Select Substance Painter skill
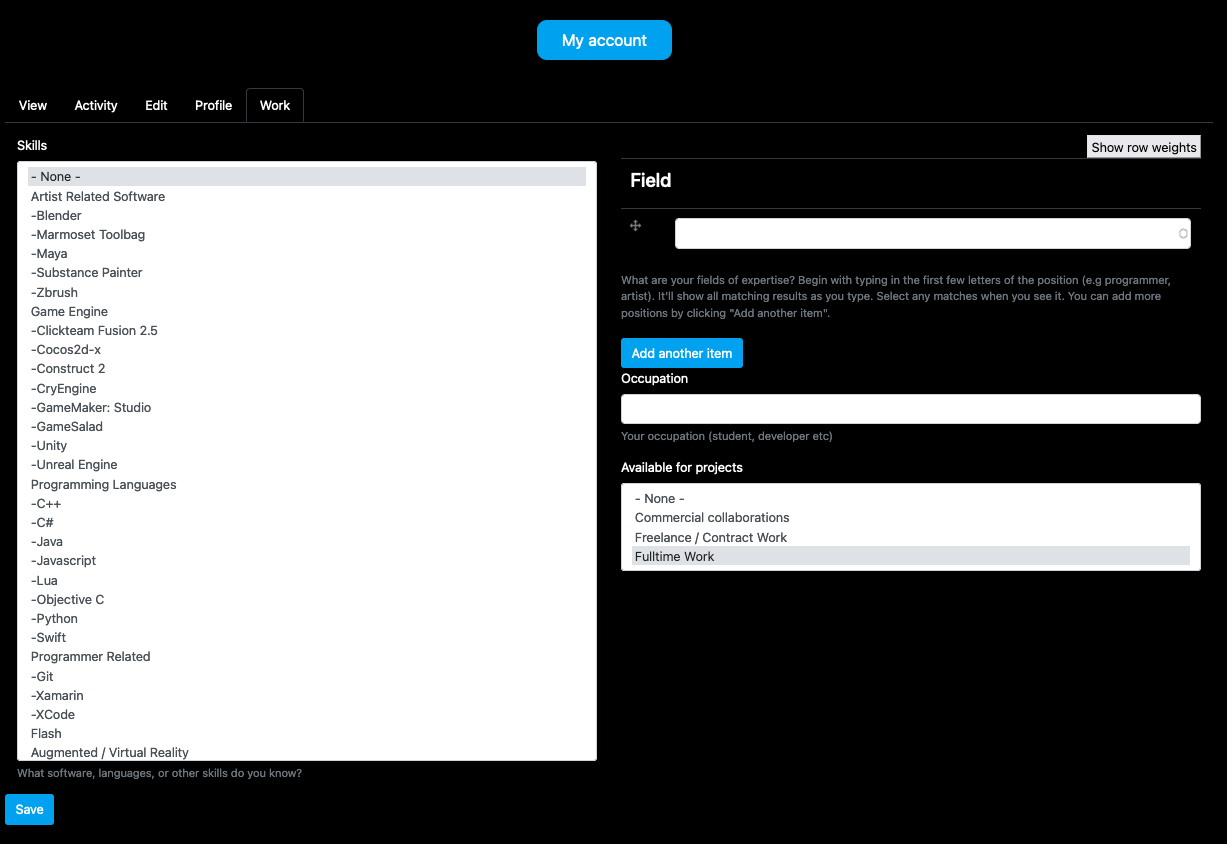Screen dimensions: 1227x844 point(307,273)
